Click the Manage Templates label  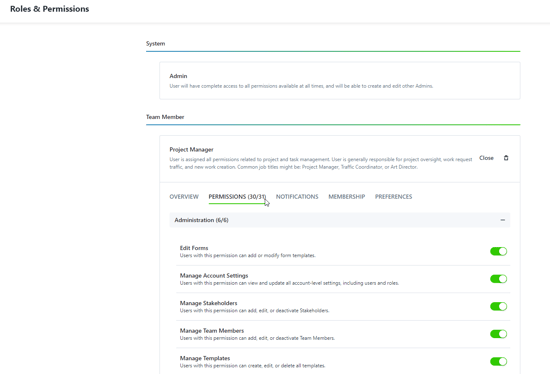point(205,358)
